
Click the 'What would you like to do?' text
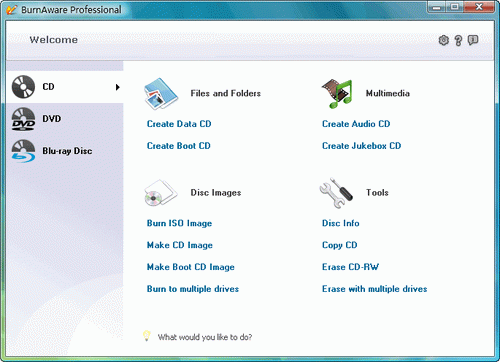coord(205,337)
